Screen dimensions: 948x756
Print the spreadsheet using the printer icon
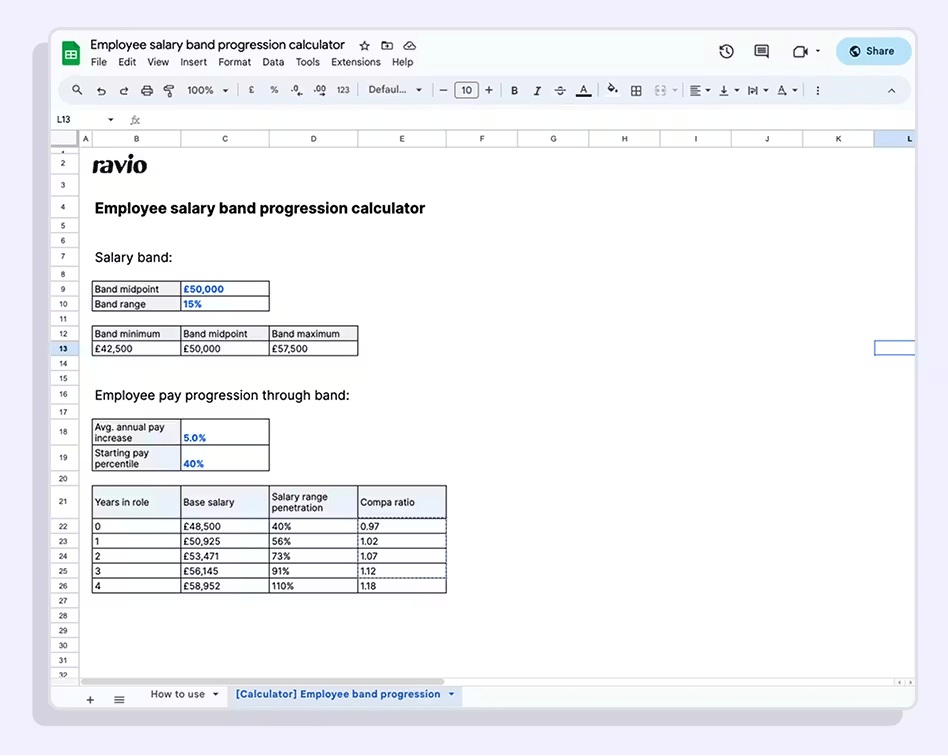147,90
